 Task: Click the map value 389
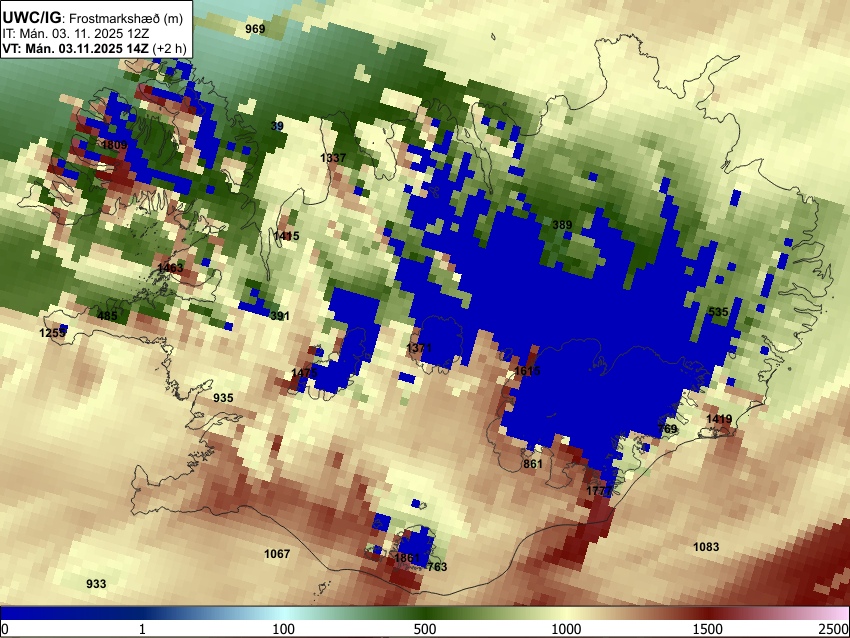562,224
